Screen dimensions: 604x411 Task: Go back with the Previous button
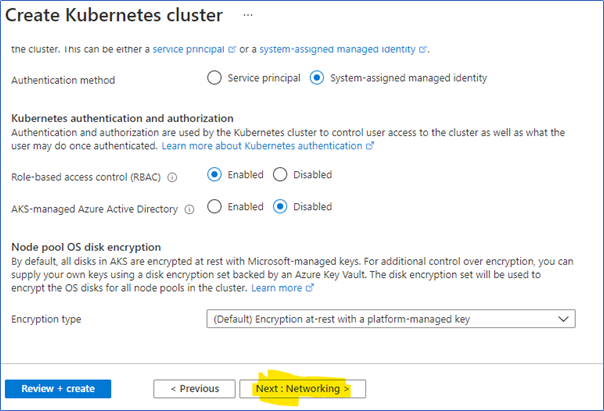coord(194,388)
